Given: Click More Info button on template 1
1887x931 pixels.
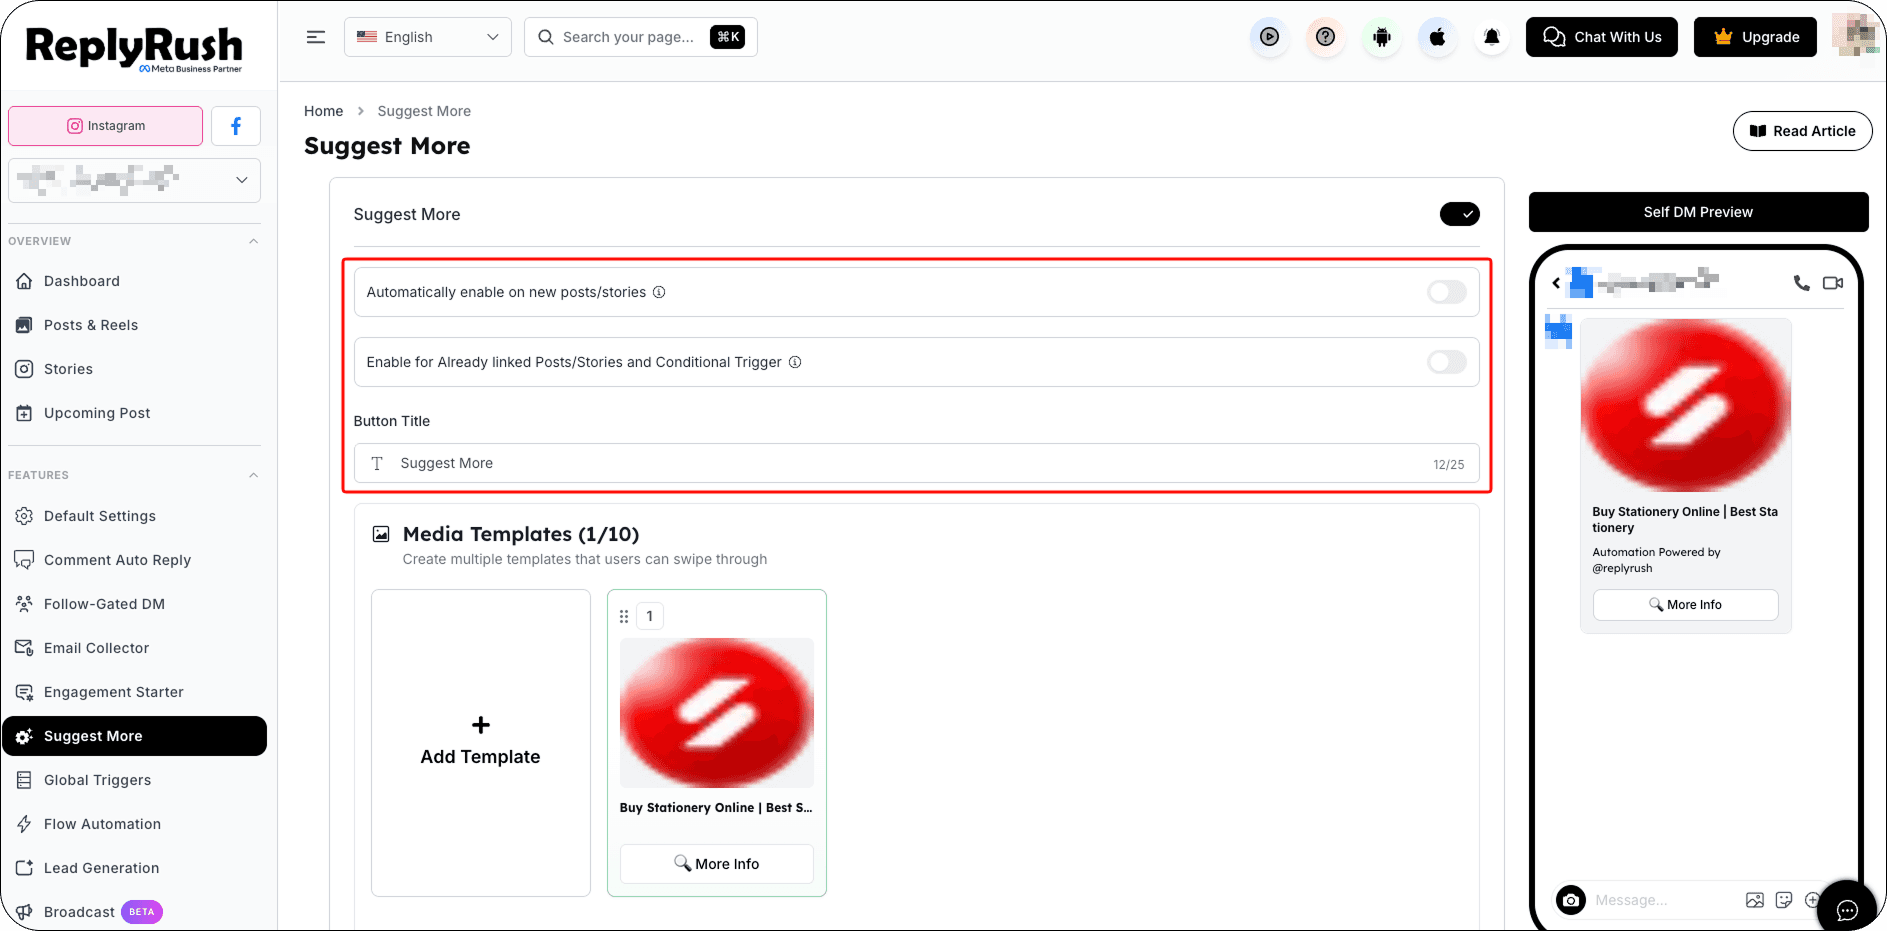Looking at the screenshot, I should [717, 864].
